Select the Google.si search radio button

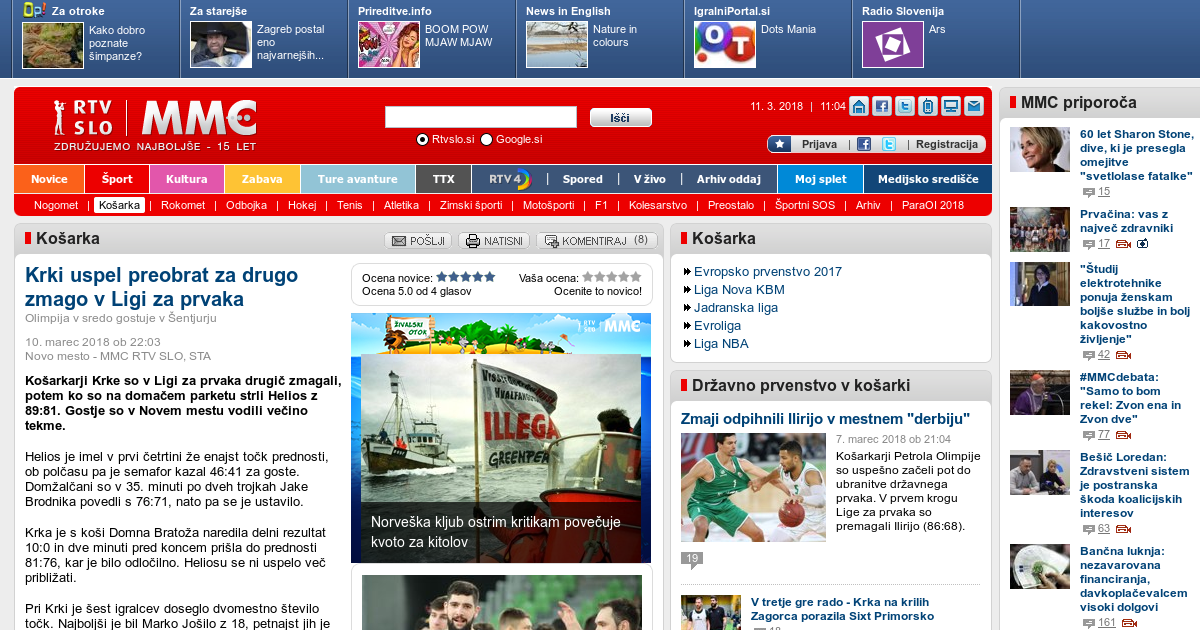(487, 140)
